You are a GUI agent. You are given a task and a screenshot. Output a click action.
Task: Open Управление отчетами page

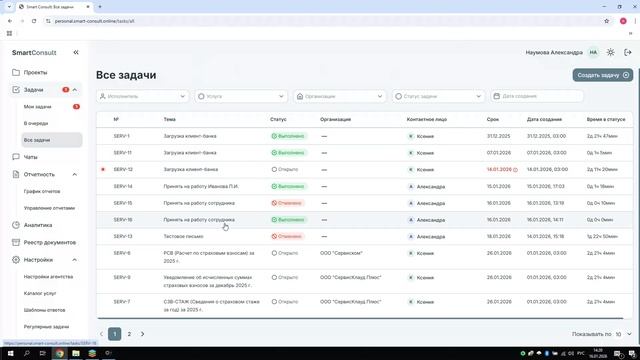coord(49,208)
